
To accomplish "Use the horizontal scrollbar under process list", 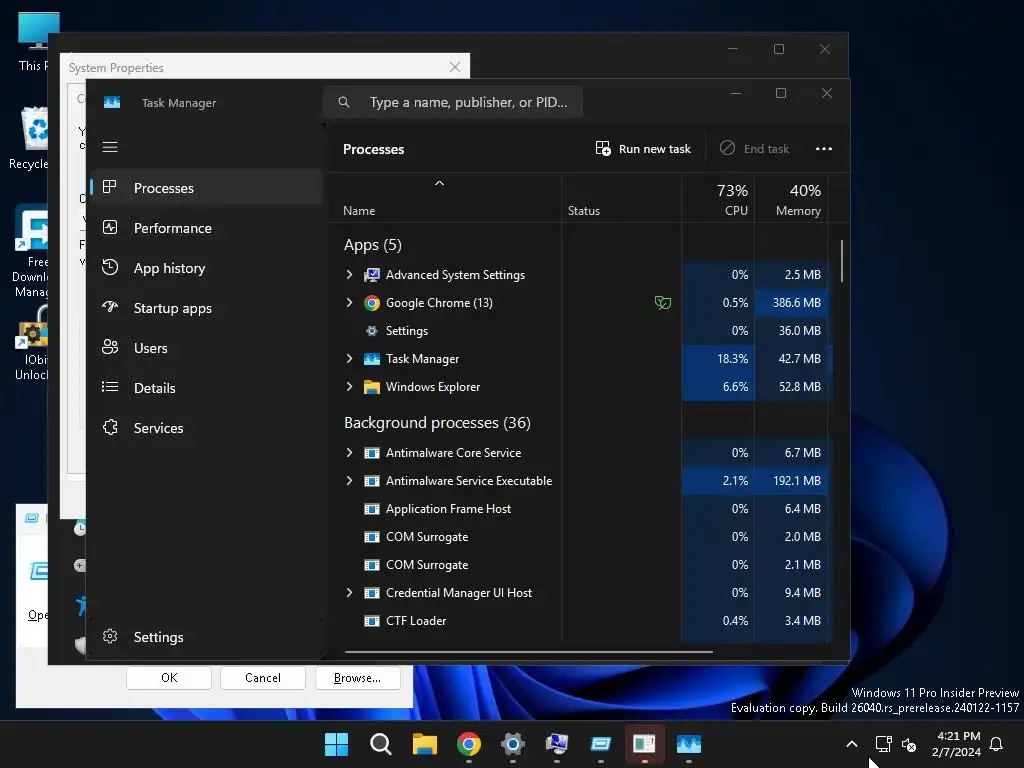I will (528, 651).
